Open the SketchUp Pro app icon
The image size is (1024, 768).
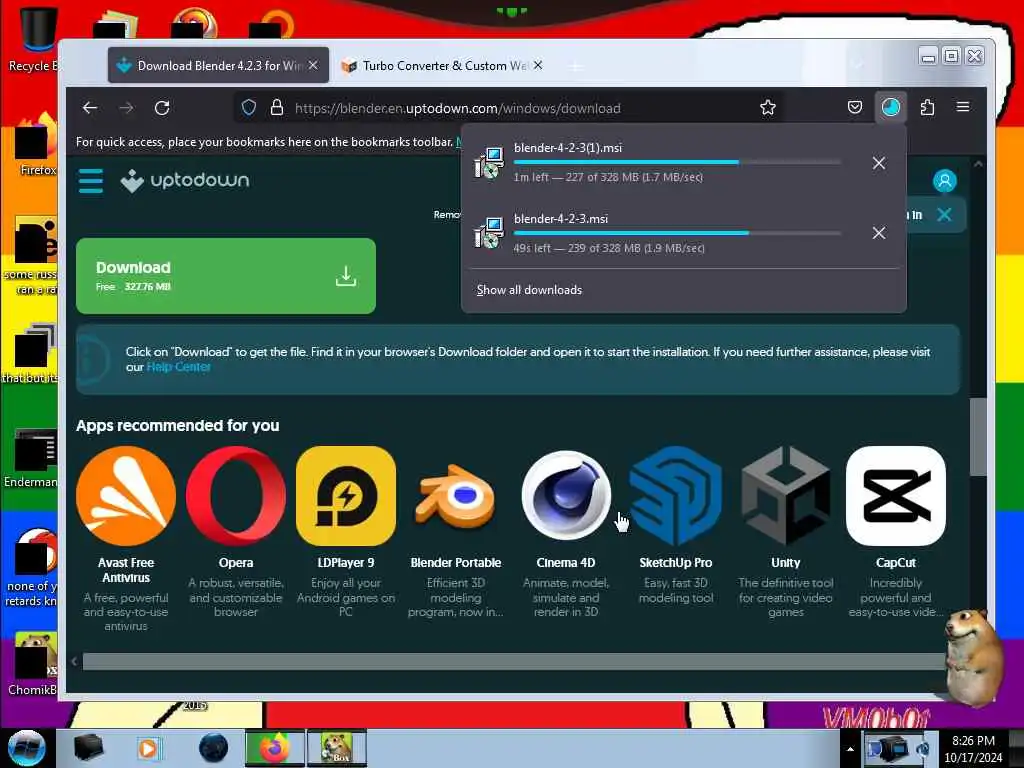tap(676, 496)
